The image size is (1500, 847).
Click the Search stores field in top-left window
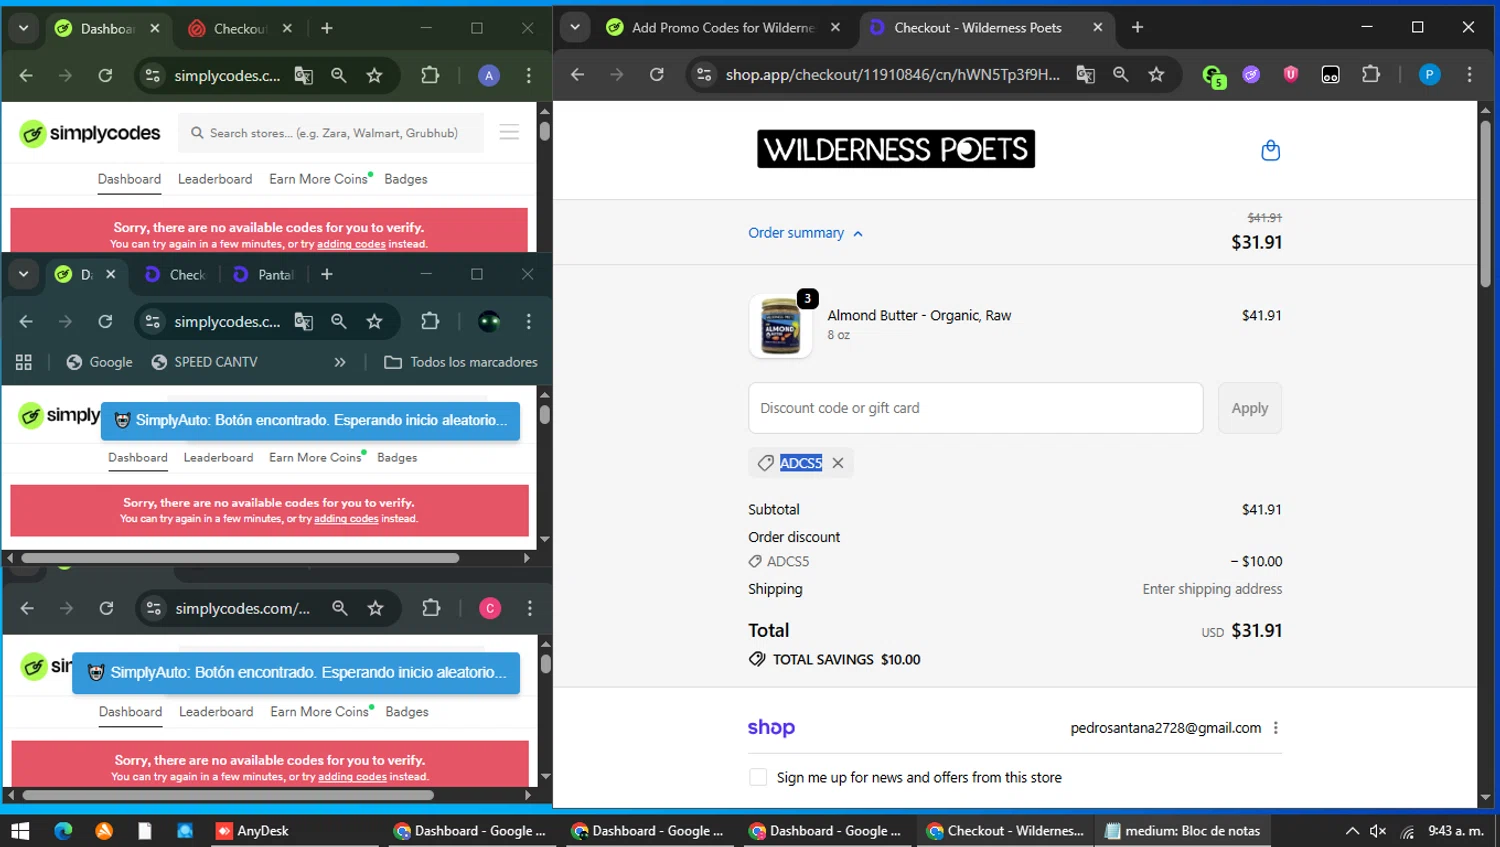tap(331, 133)
